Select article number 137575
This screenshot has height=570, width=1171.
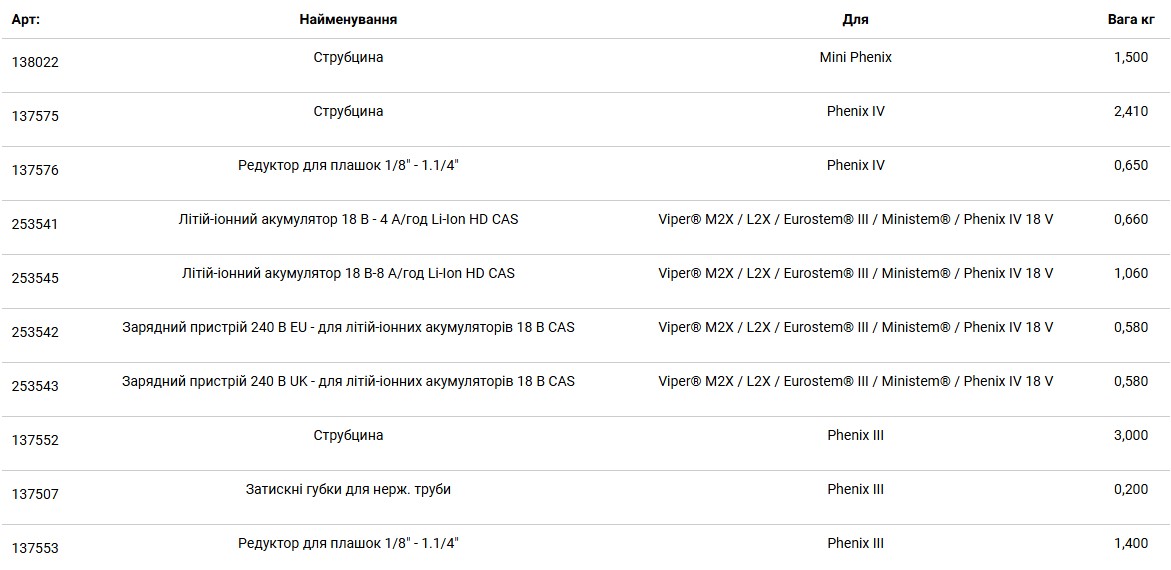(35, 117)
